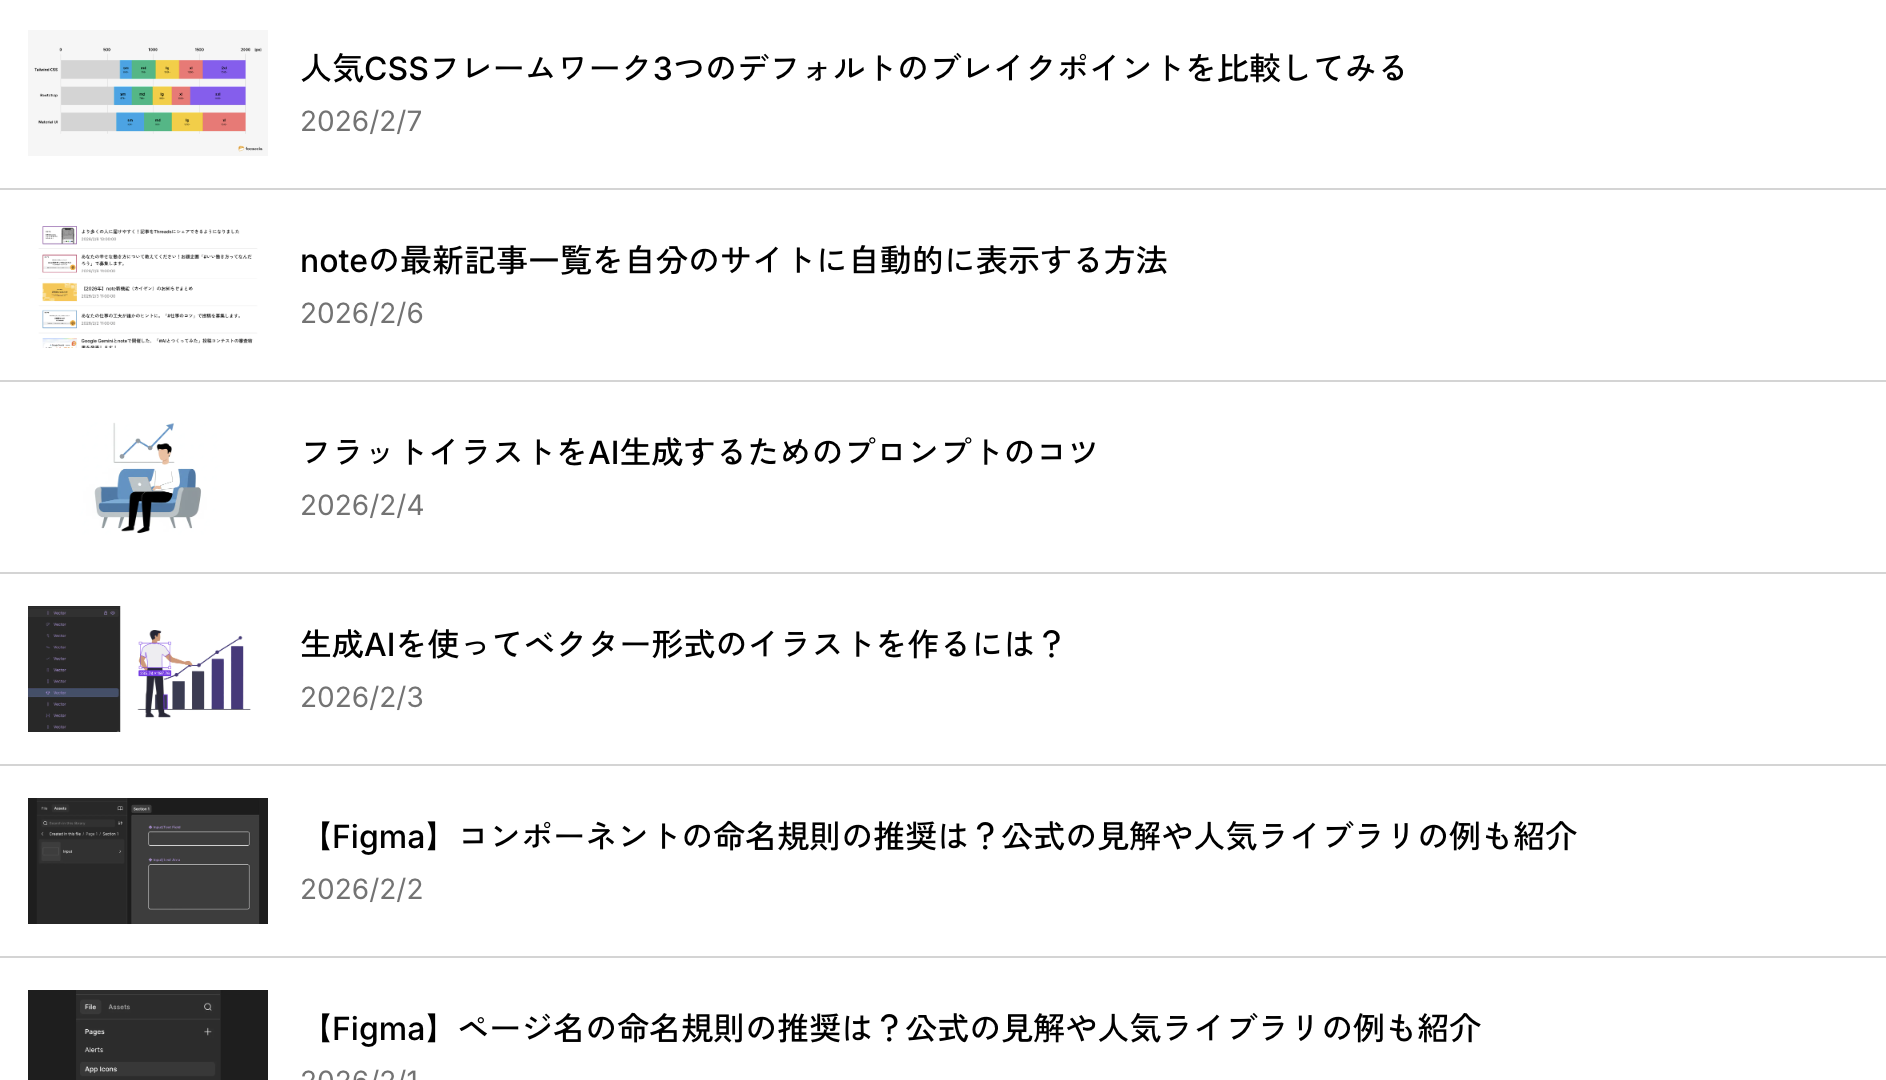Click the bar chart presenter thumbnail
The width and height of the screenshot is (1886, 1080).
coord(148,669)
